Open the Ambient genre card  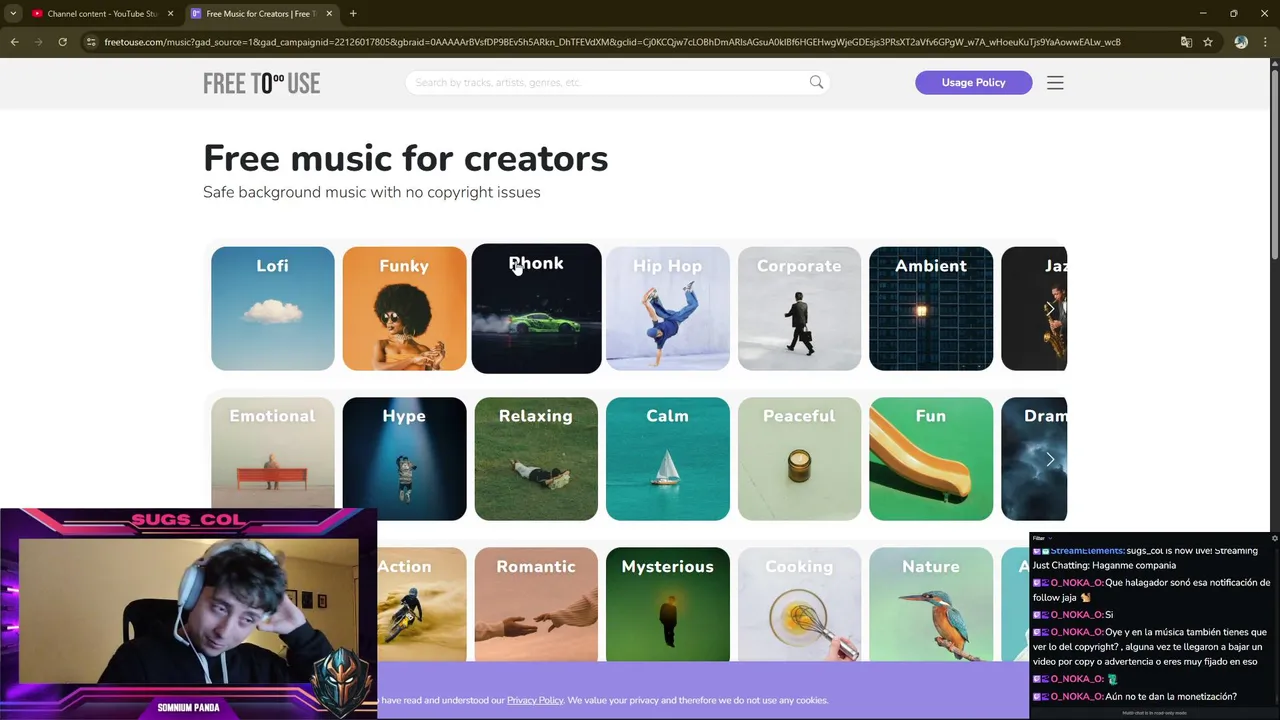pyautogui.click(x=931, y=309)
